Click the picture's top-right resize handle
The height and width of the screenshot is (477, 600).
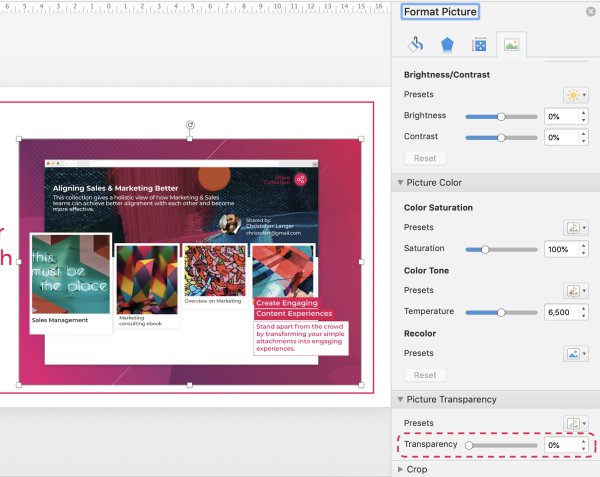click(x=361, y=139)
